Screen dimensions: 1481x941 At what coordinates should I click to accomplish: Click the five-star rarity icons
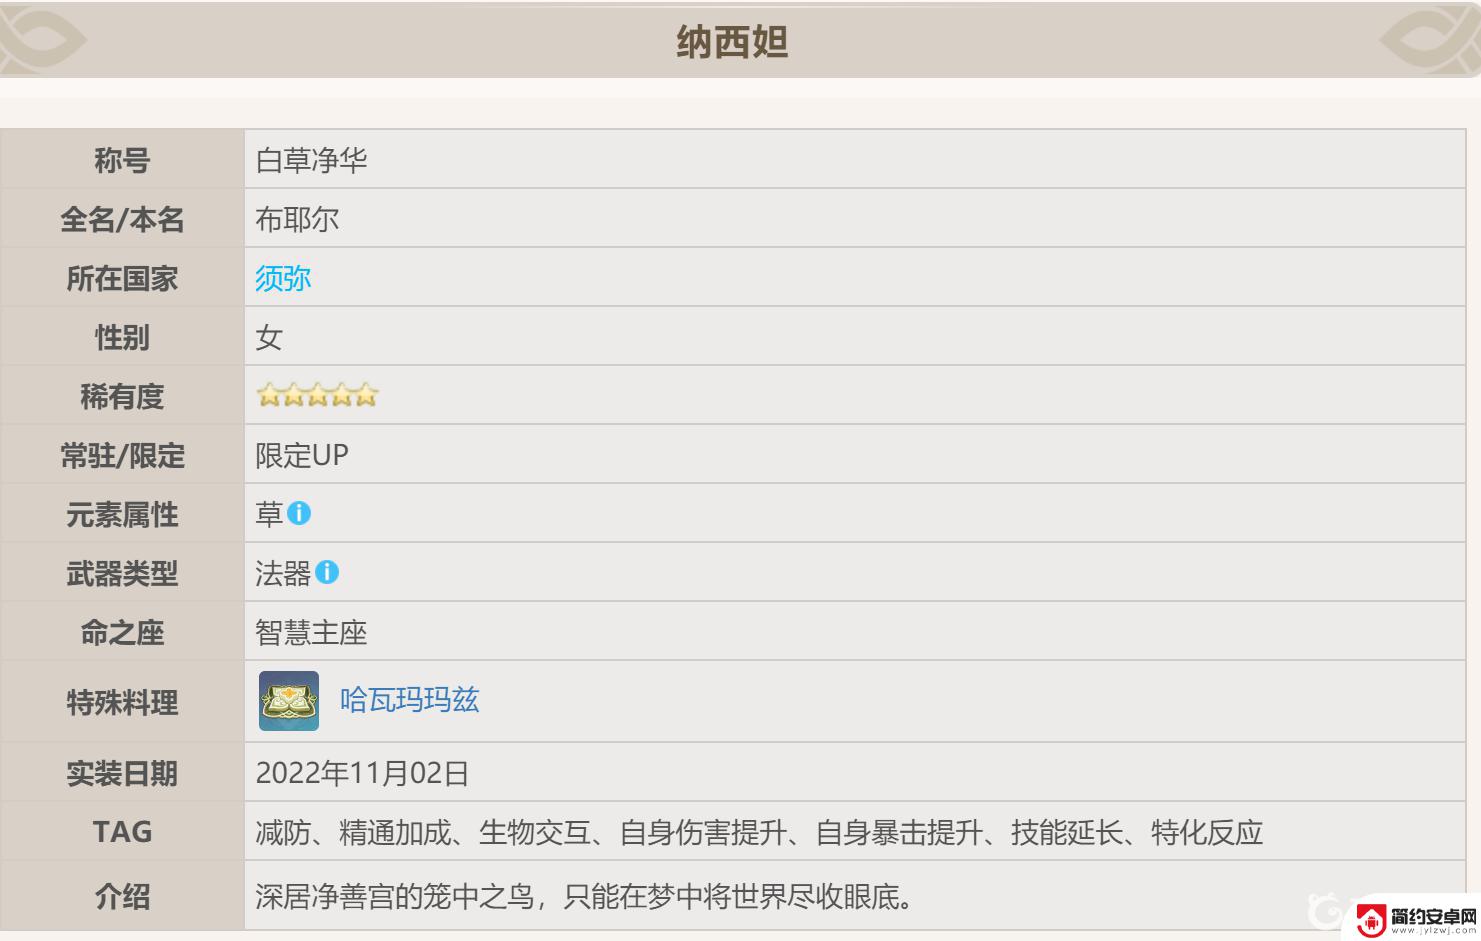[317, 395]
